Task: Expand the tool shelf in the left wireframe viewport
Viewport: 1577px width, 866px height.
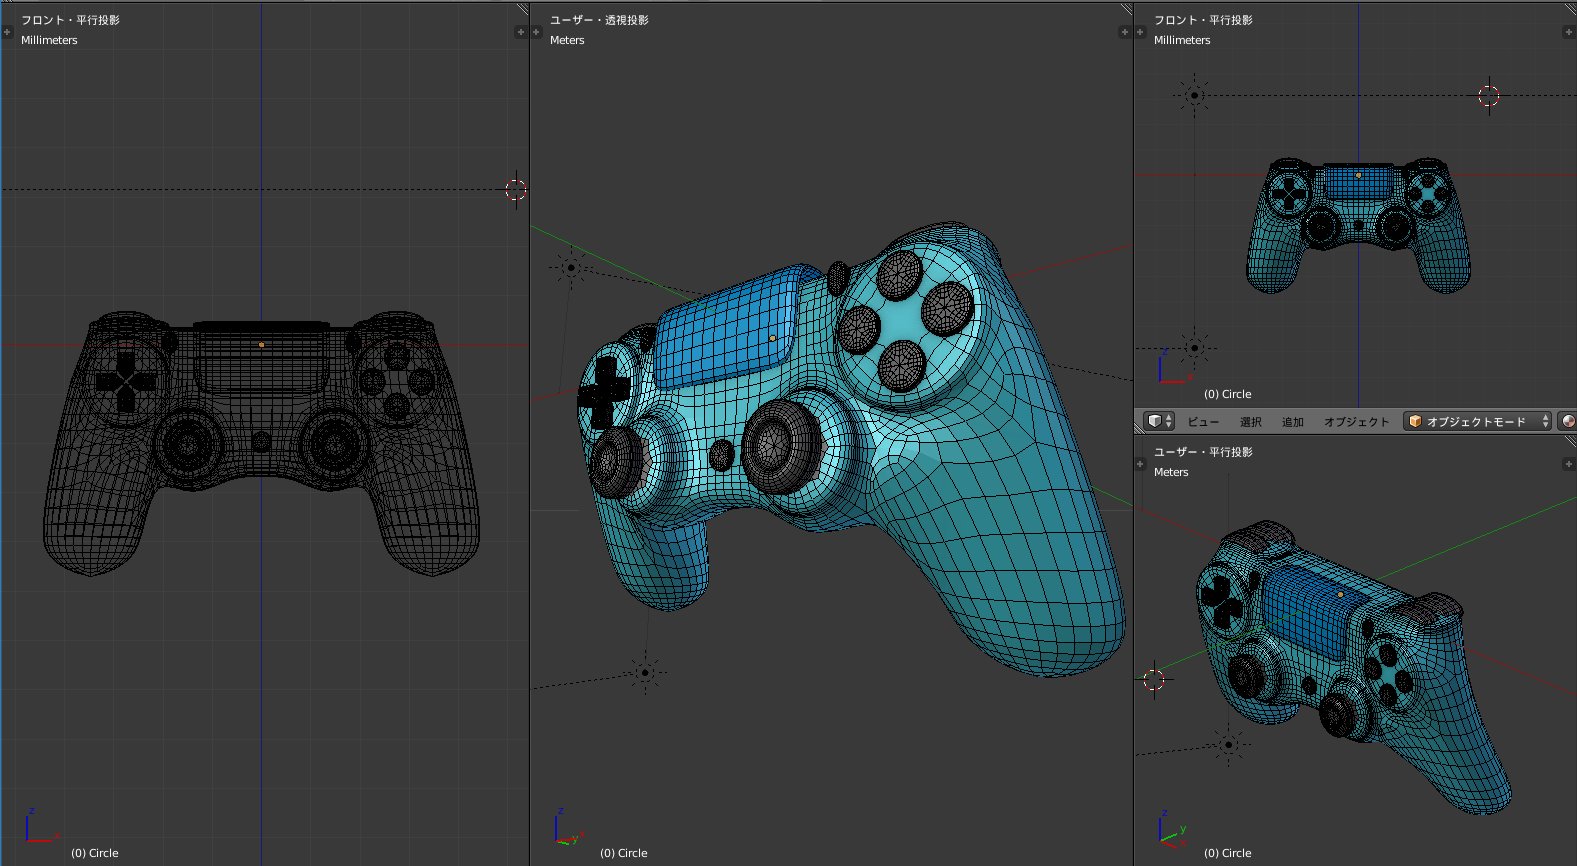Action: [7, 32]
